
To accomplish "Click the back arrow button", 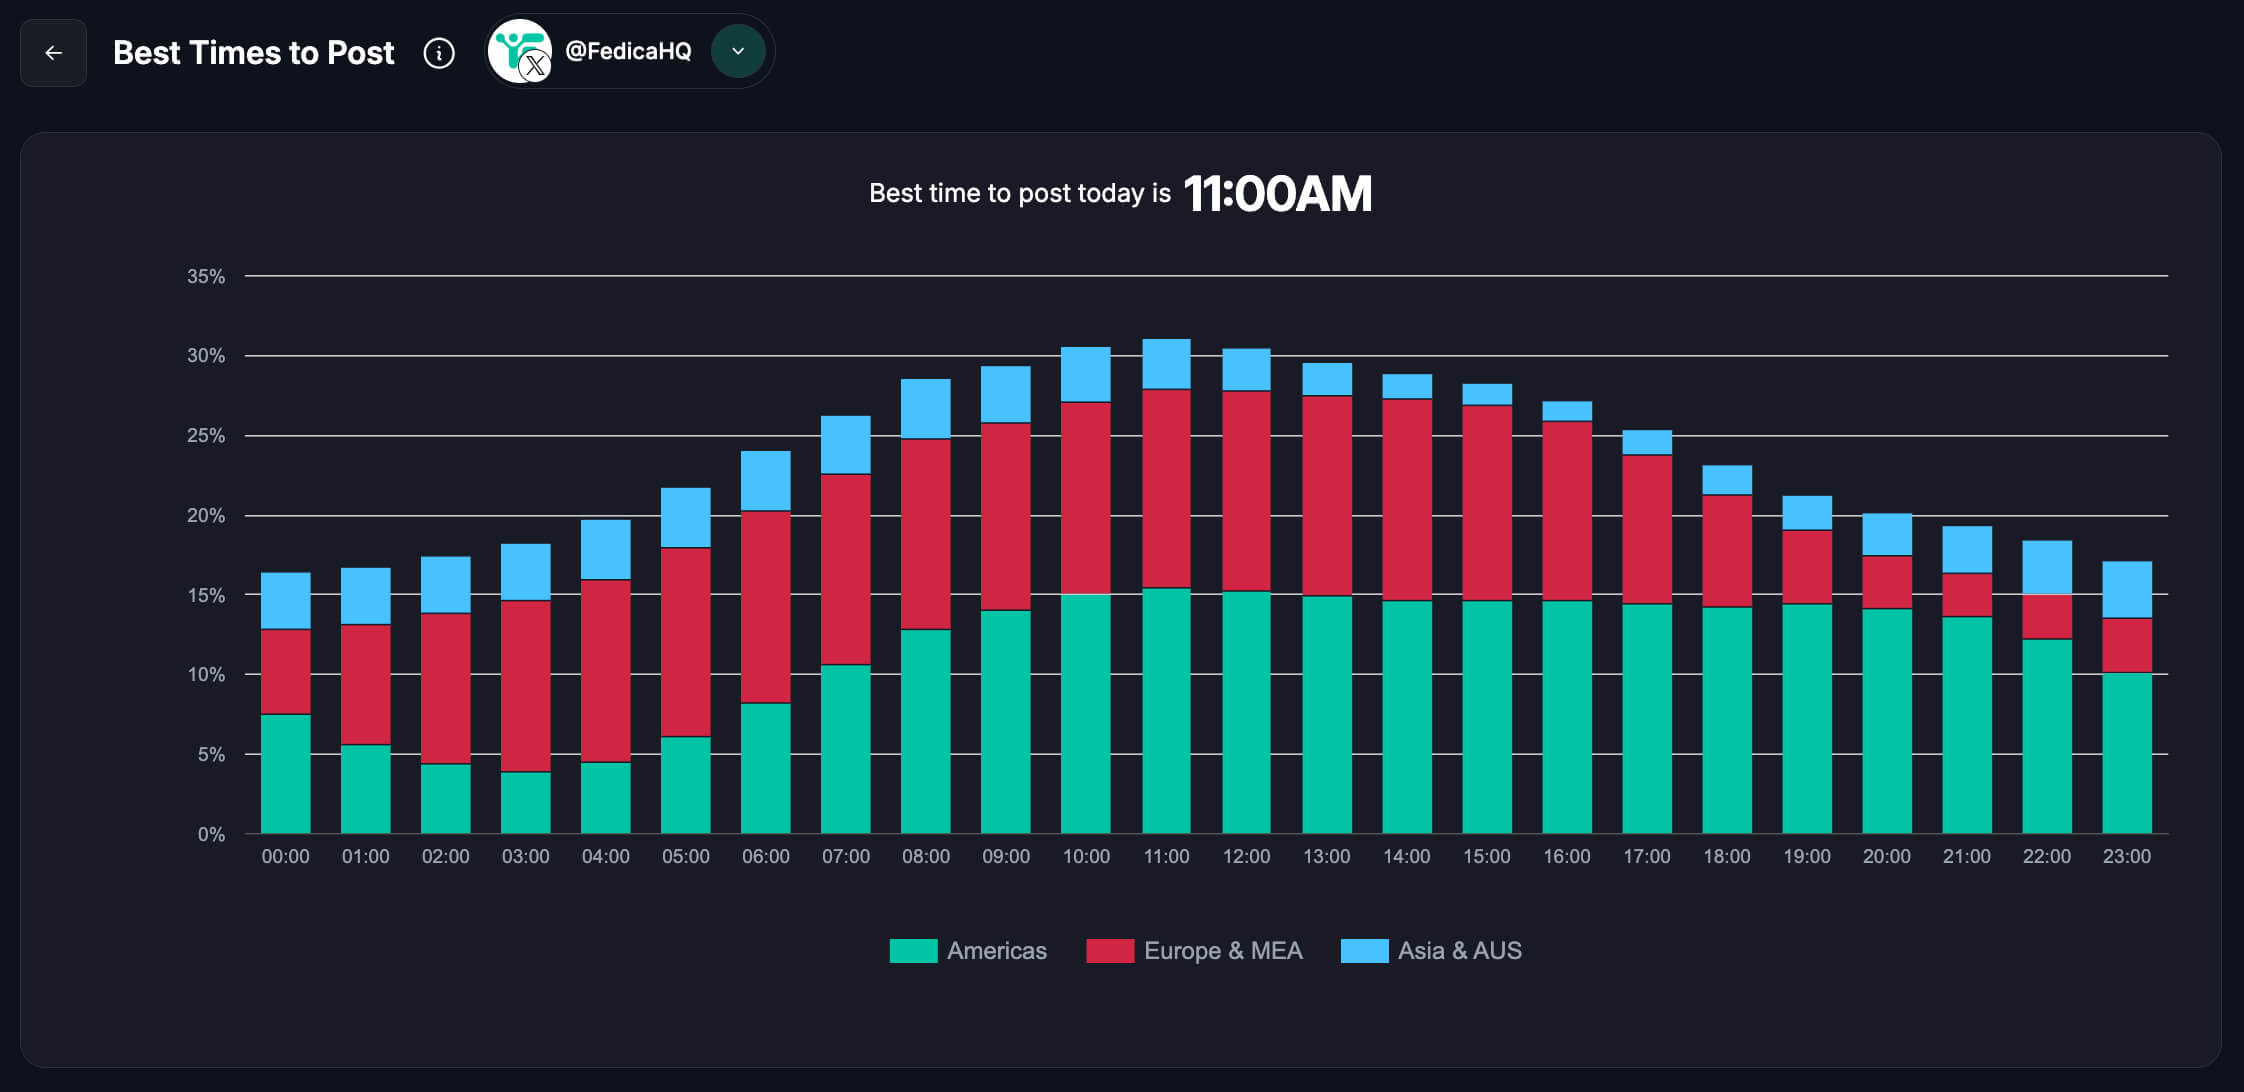I will 53,53.
